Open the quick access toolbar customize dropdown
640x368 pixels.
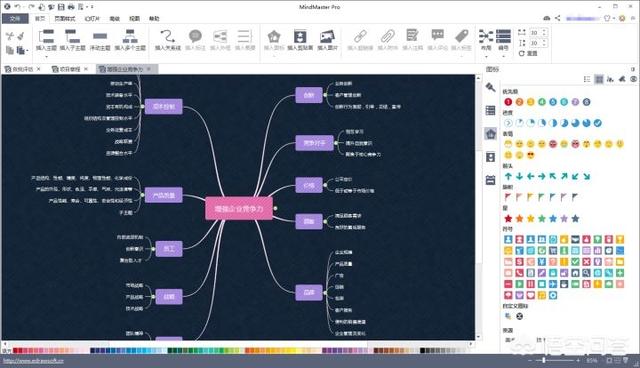(92, 7)
